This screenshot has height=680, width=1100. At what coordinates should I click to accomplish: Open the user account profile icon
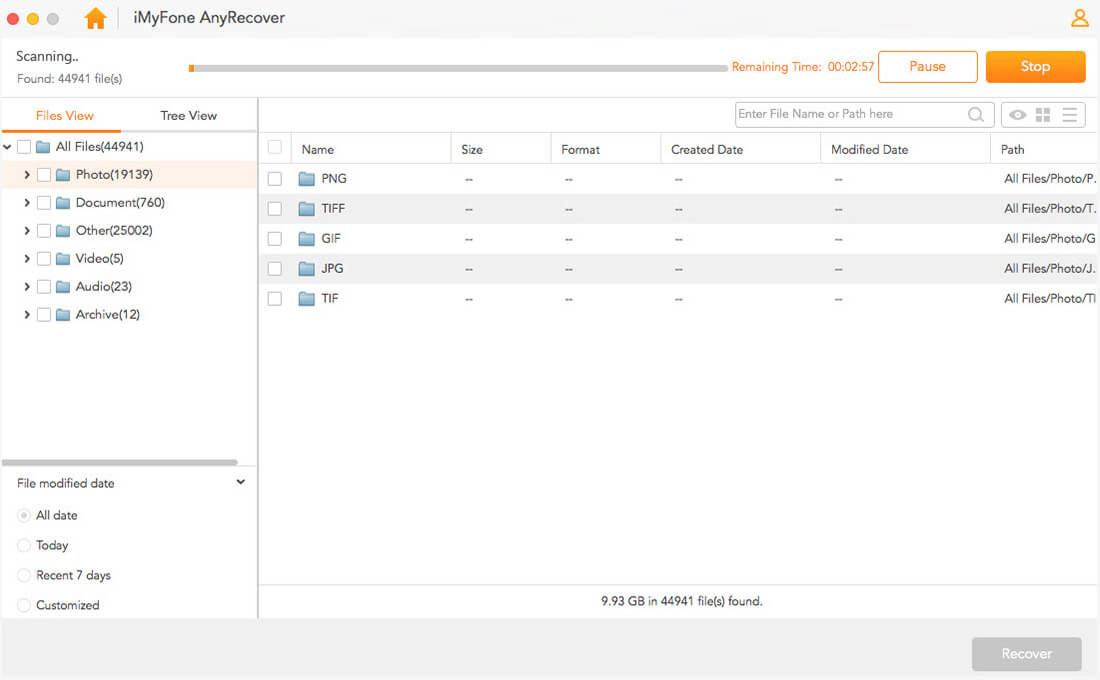point(1079,18)
